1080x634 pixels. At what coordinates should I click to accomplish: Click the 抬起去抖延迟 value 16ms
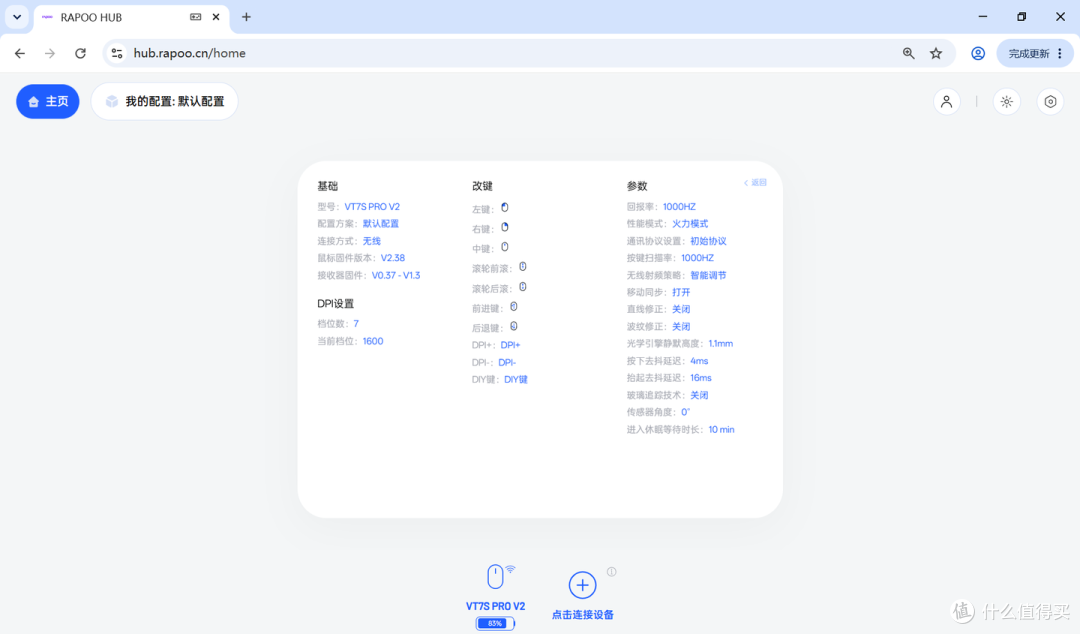coord(700,378)
